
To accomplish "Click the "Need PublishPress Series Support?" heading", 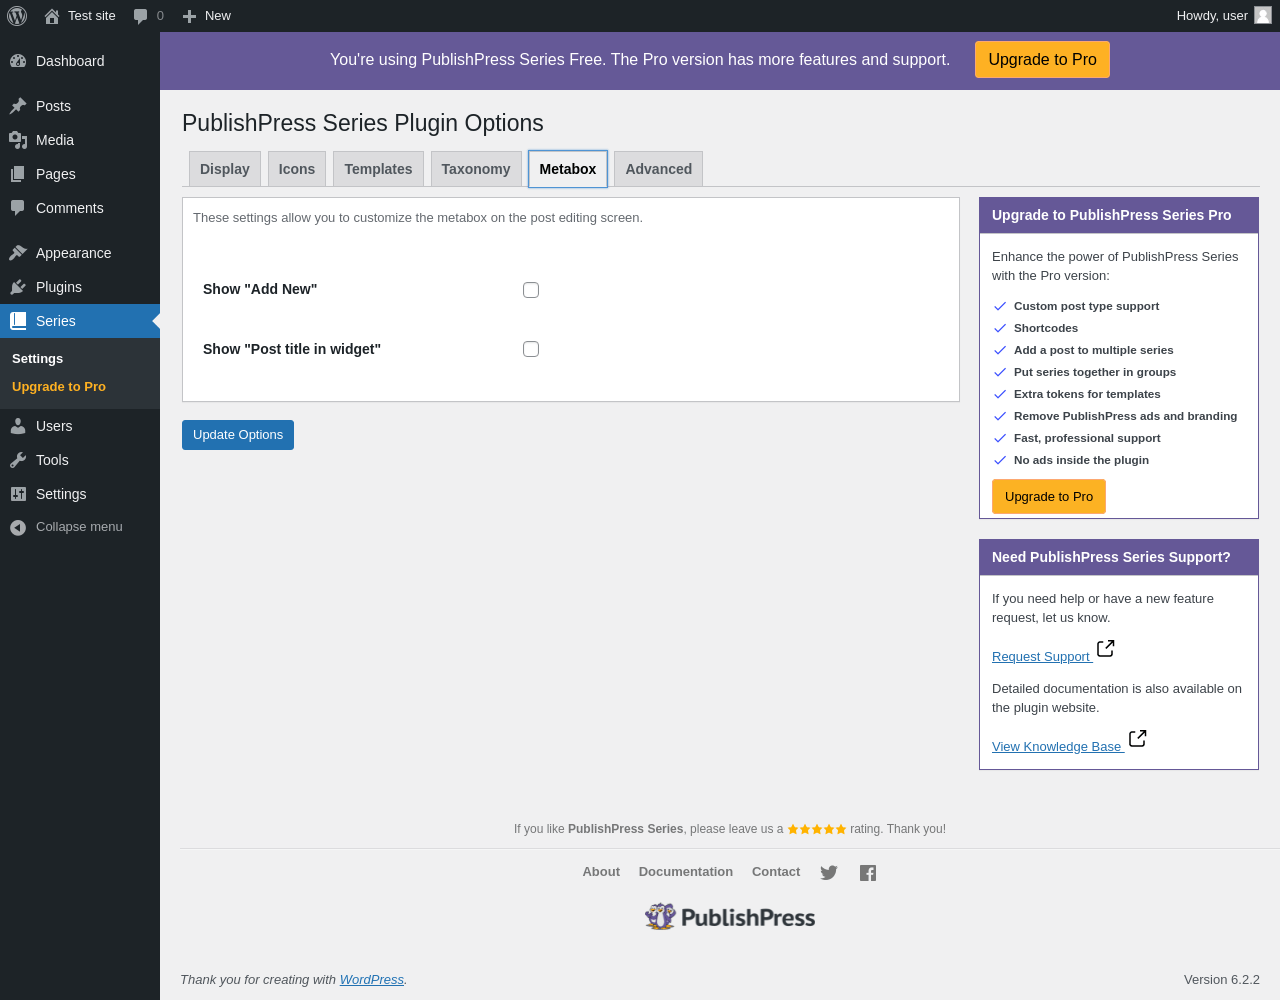I will click(x=1111, y=557).
